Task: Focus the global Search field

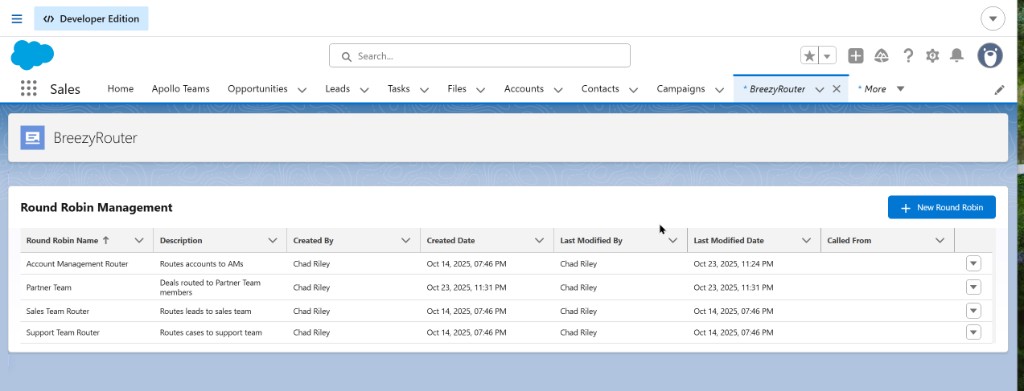Action: click(x=480, y=55)
